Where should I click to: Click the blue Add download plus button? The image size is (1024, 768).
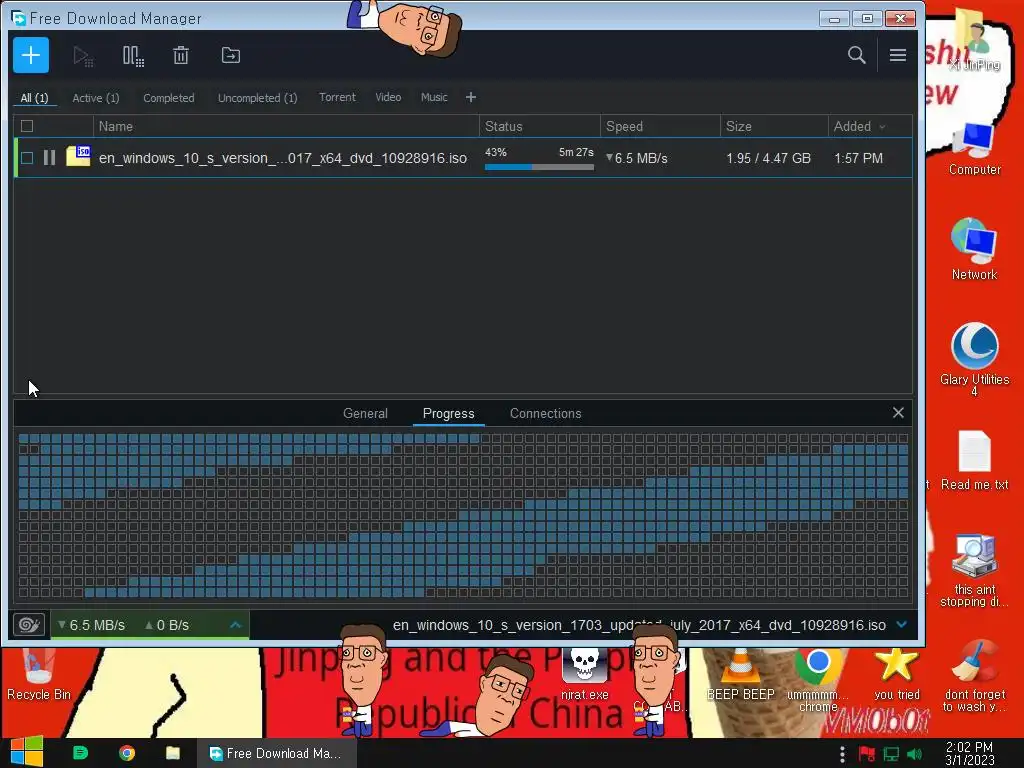pyautogui.click(x=31, y=56)
